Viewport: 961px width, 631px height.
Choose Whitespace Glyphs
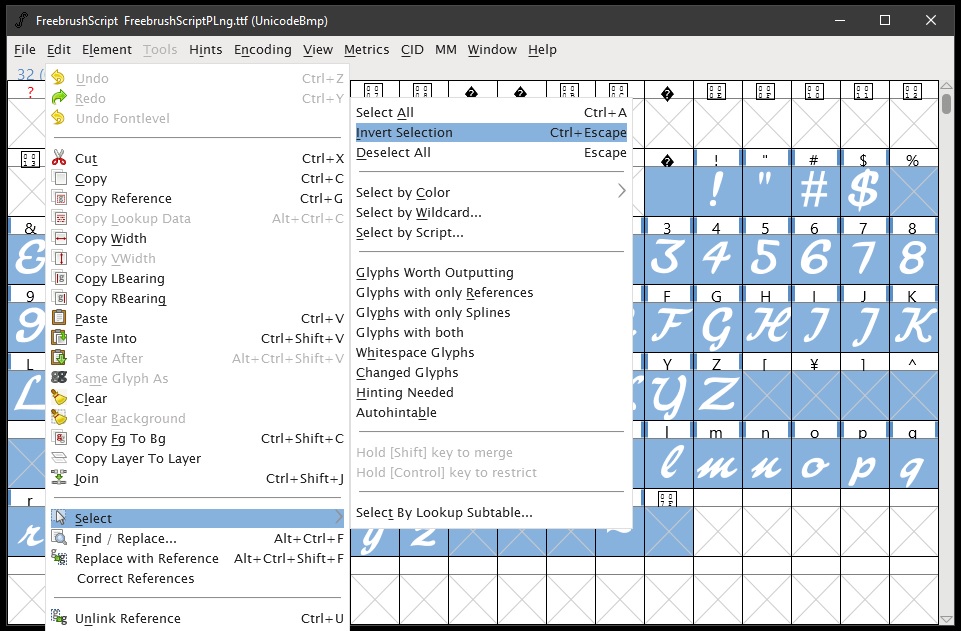491,352
